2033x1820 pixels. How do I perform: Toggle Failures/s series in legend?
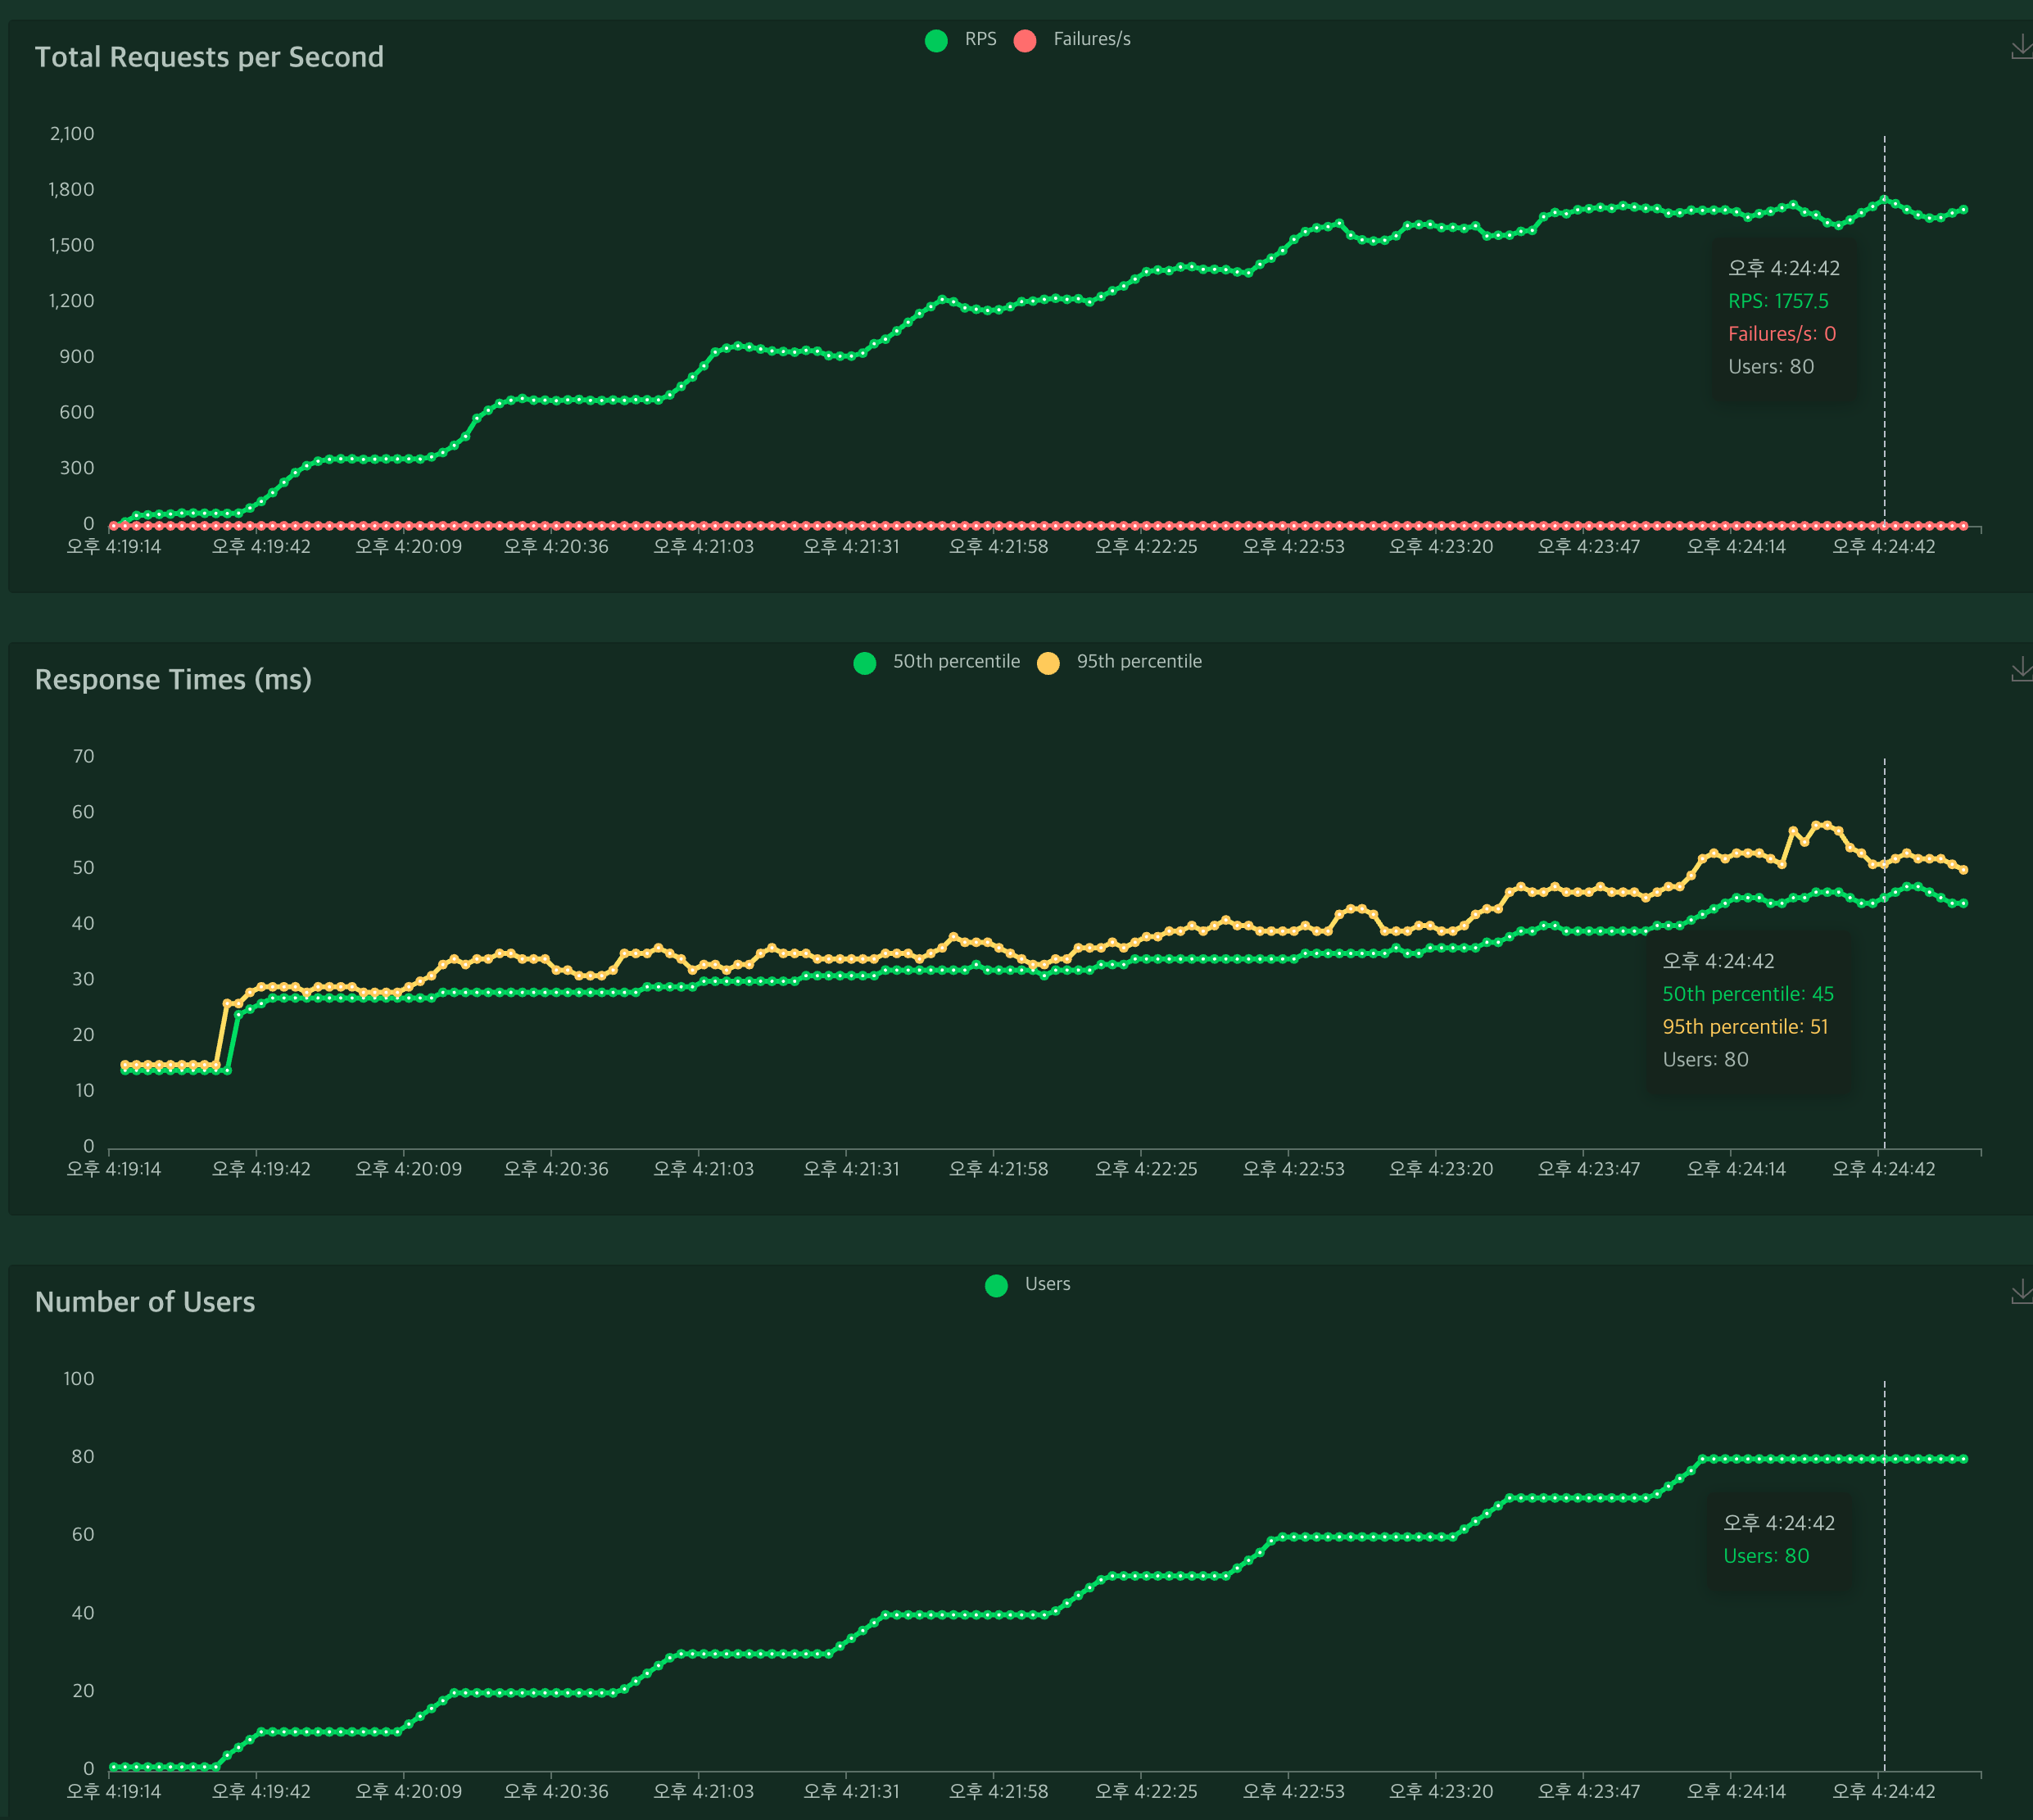[1091, 39]
